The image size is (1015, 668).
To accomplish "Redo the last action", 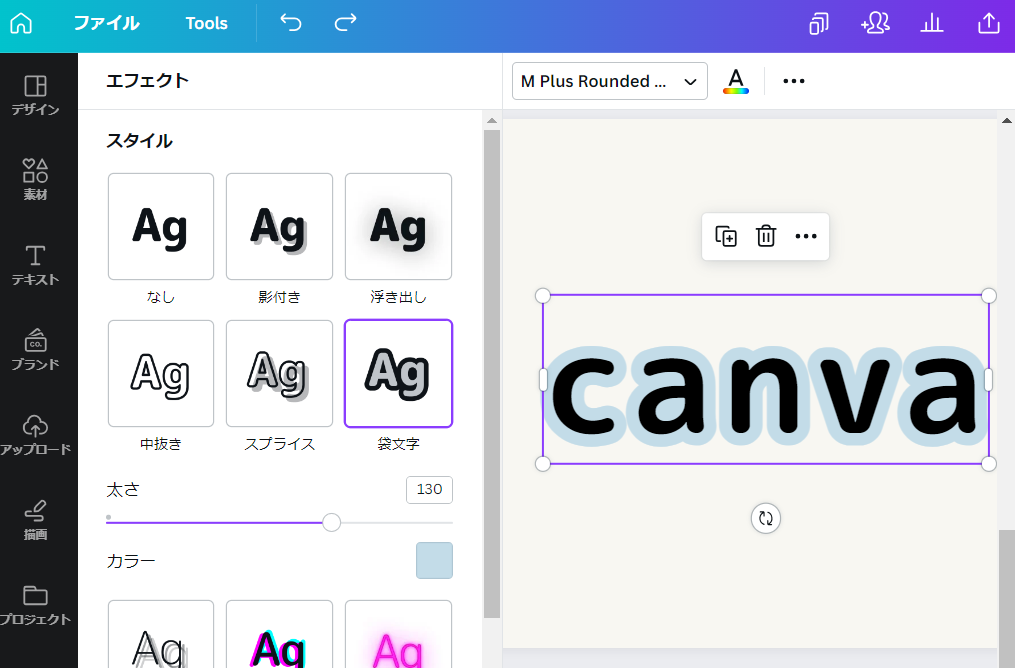I will [345, 23].
